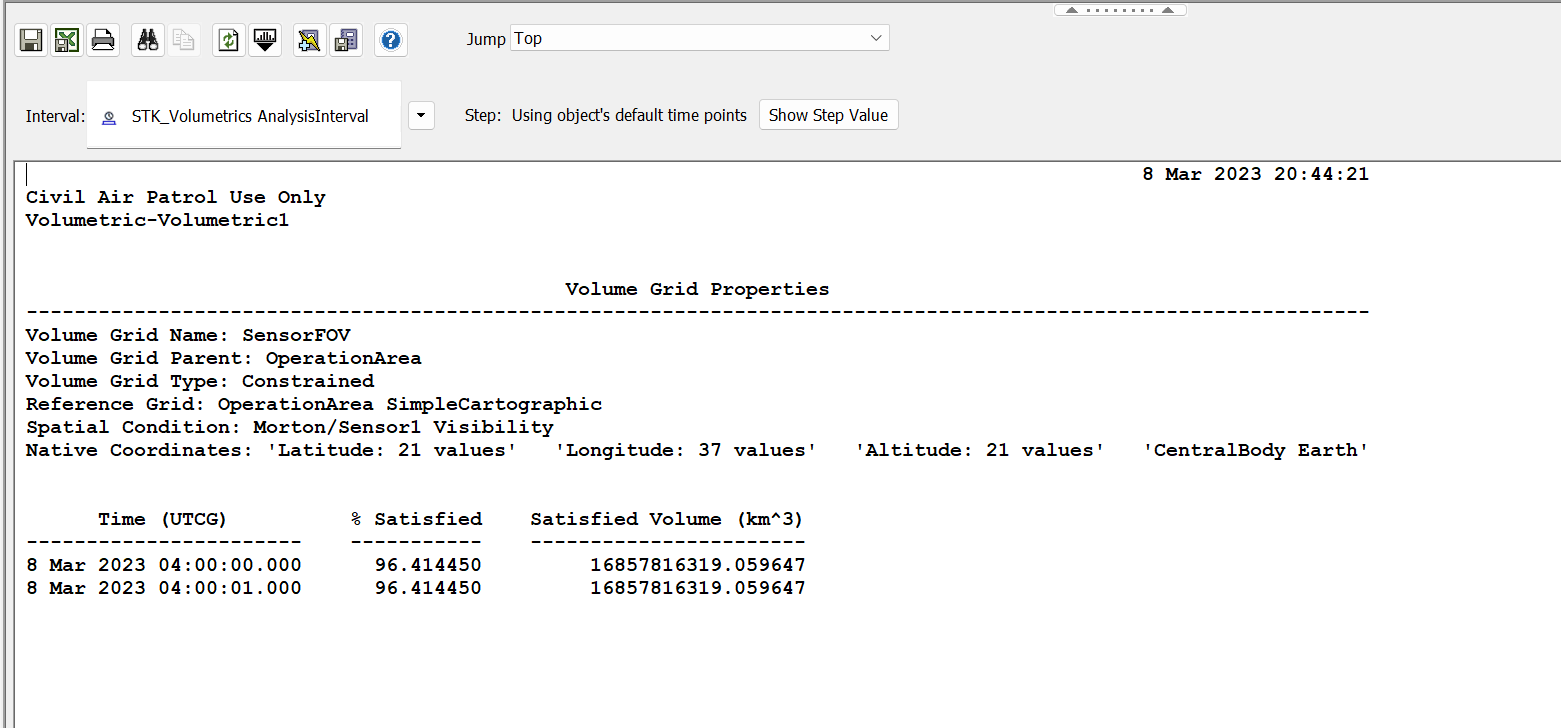1561x728 pixels.
Task: Click the lightning bolt quick report icon
Action: (310, 40)
